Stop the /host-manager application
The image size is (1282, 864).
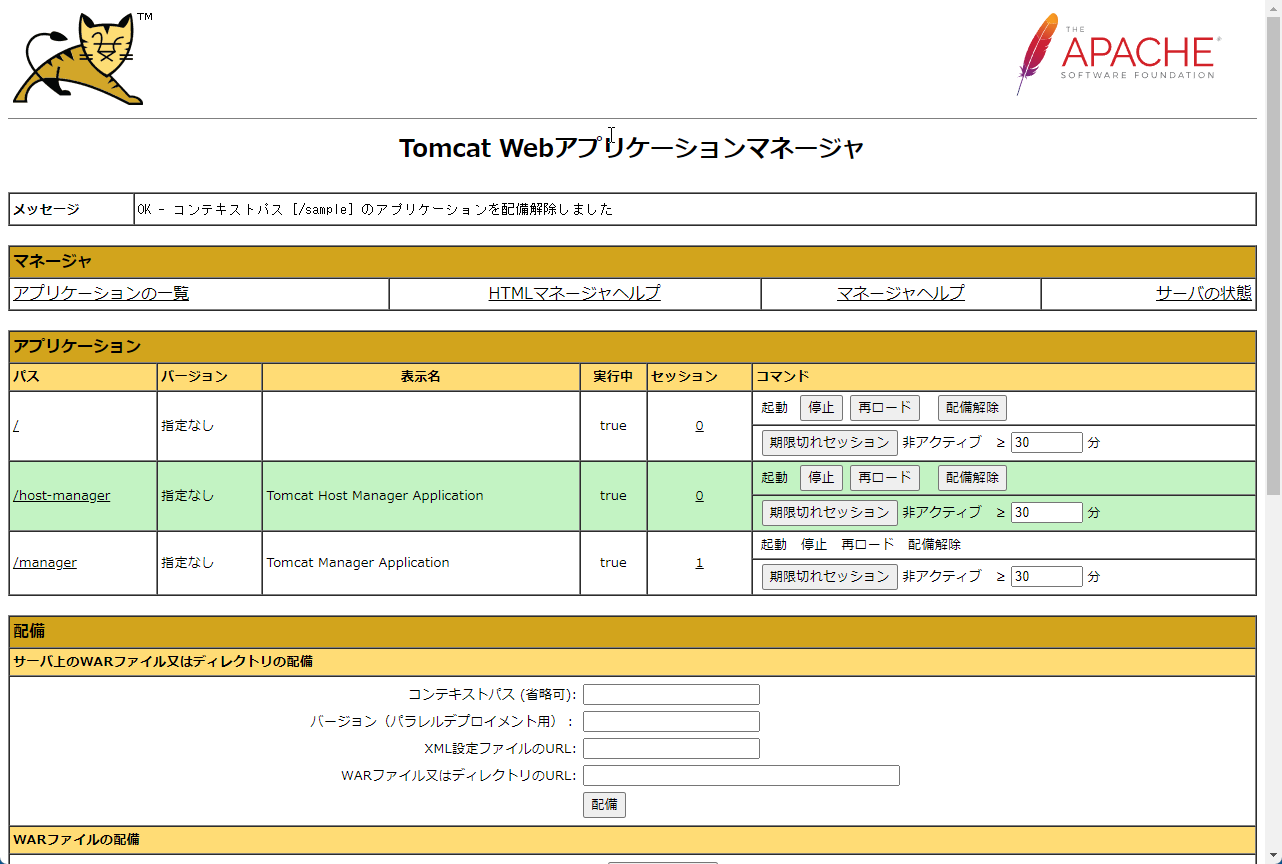[x=821, y=477]
